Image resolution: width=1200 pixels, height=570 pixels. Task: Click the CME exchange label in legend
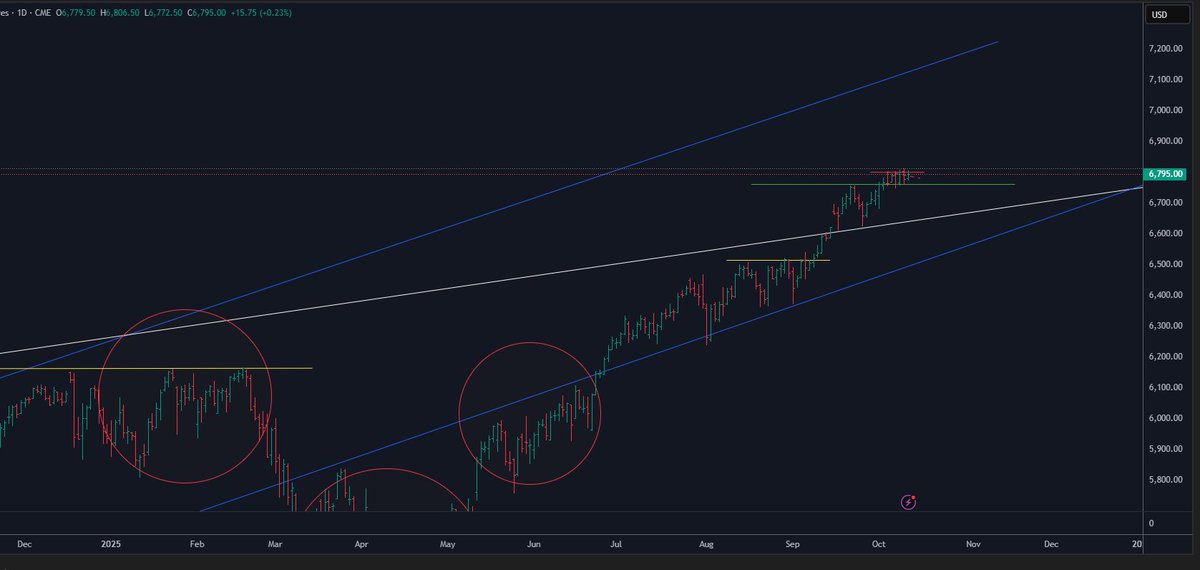point(45,12)
